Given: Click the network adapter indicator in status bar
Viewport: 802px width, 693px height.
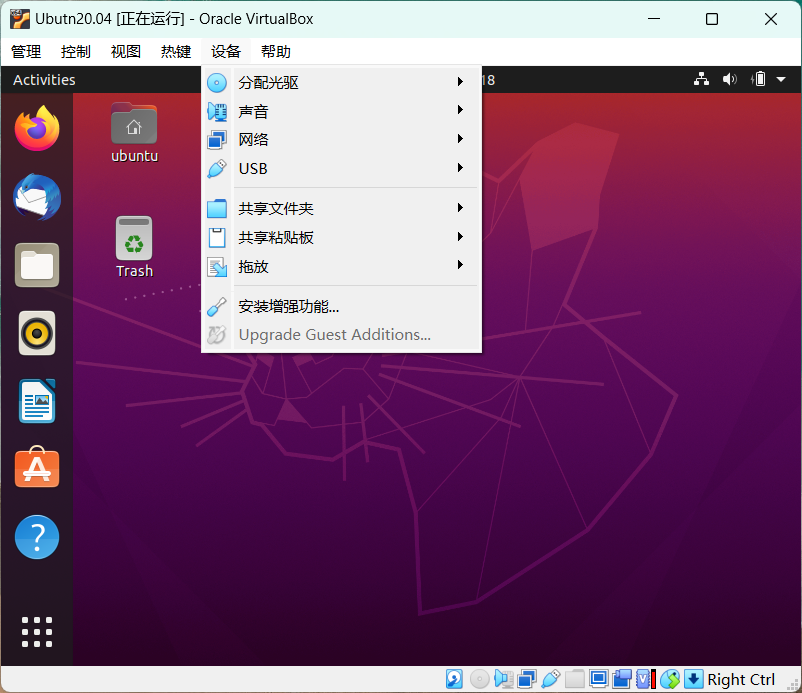Looking at the screenshot, I should tap(527, 679).
